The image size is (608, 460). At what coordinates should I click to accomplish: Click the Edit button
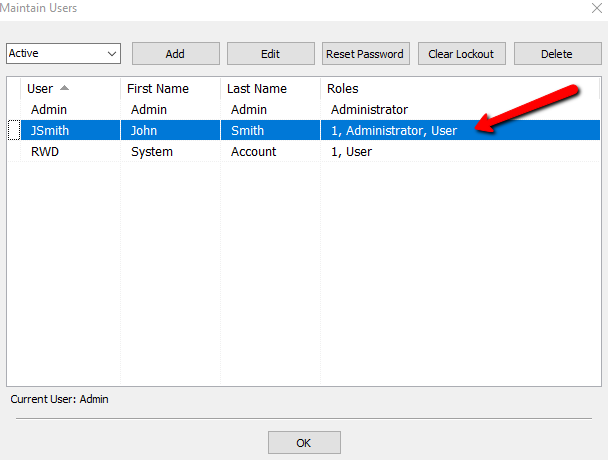[x=271, y=54]
